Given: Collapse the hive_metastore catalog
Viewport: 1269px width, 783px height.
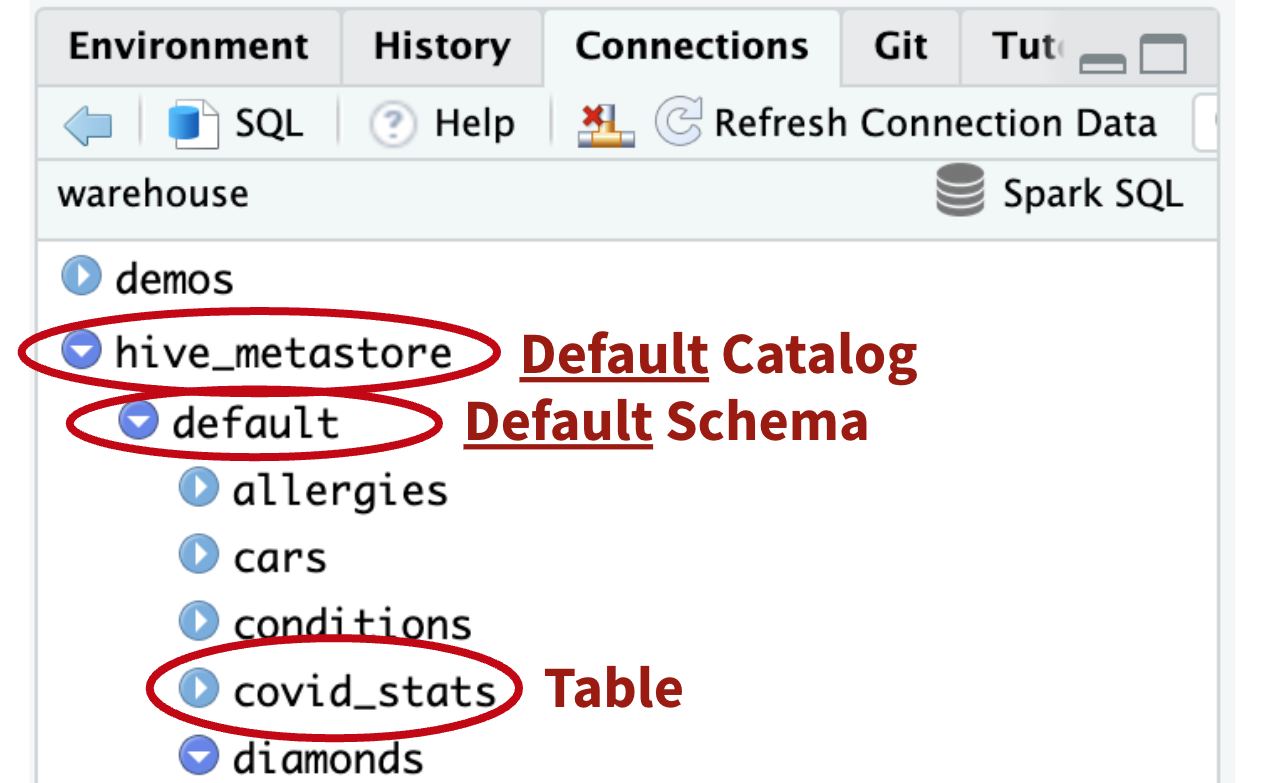Looking at the screenshot, I should tap(81, 350).
